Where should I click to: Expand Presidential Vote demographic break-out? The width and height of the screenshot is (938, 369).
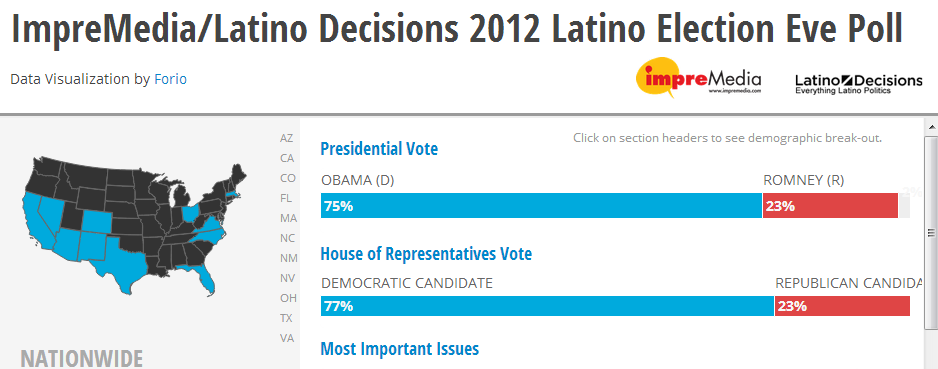coord(379,149)
